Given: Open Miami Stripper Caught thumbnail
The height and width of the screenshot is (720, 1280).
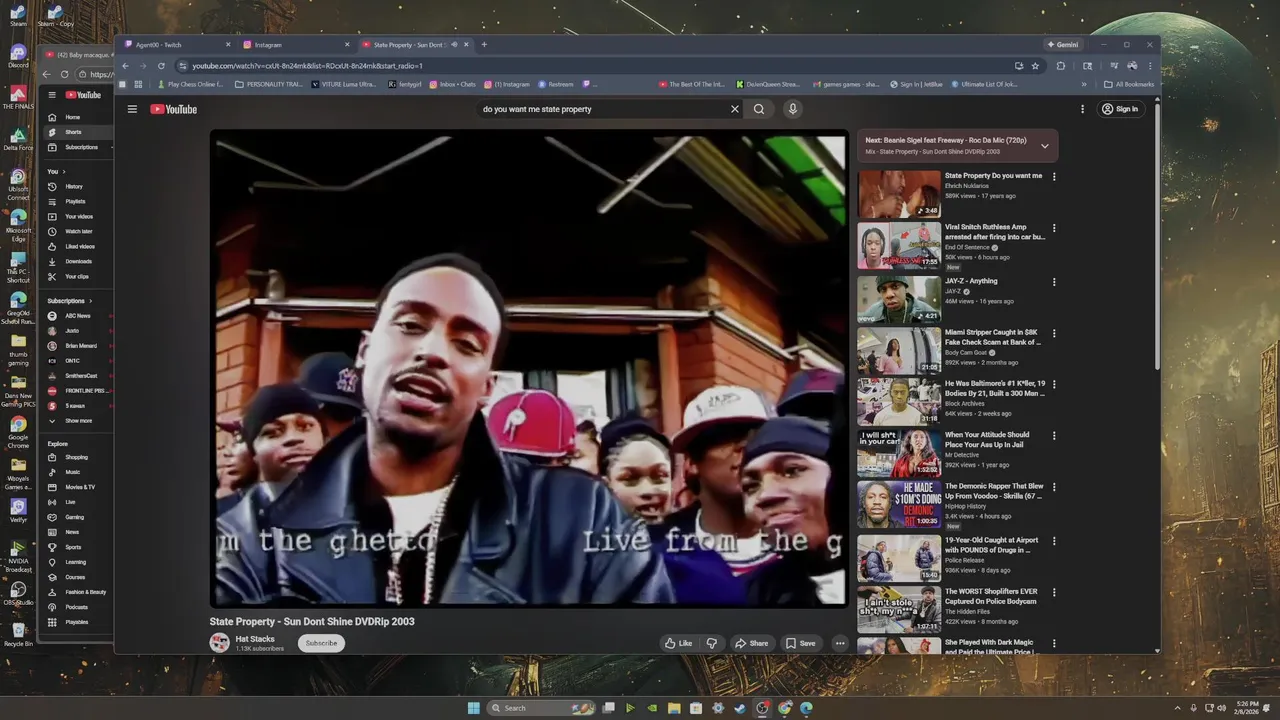Looking at the screenshot, I should click(898, 350).
